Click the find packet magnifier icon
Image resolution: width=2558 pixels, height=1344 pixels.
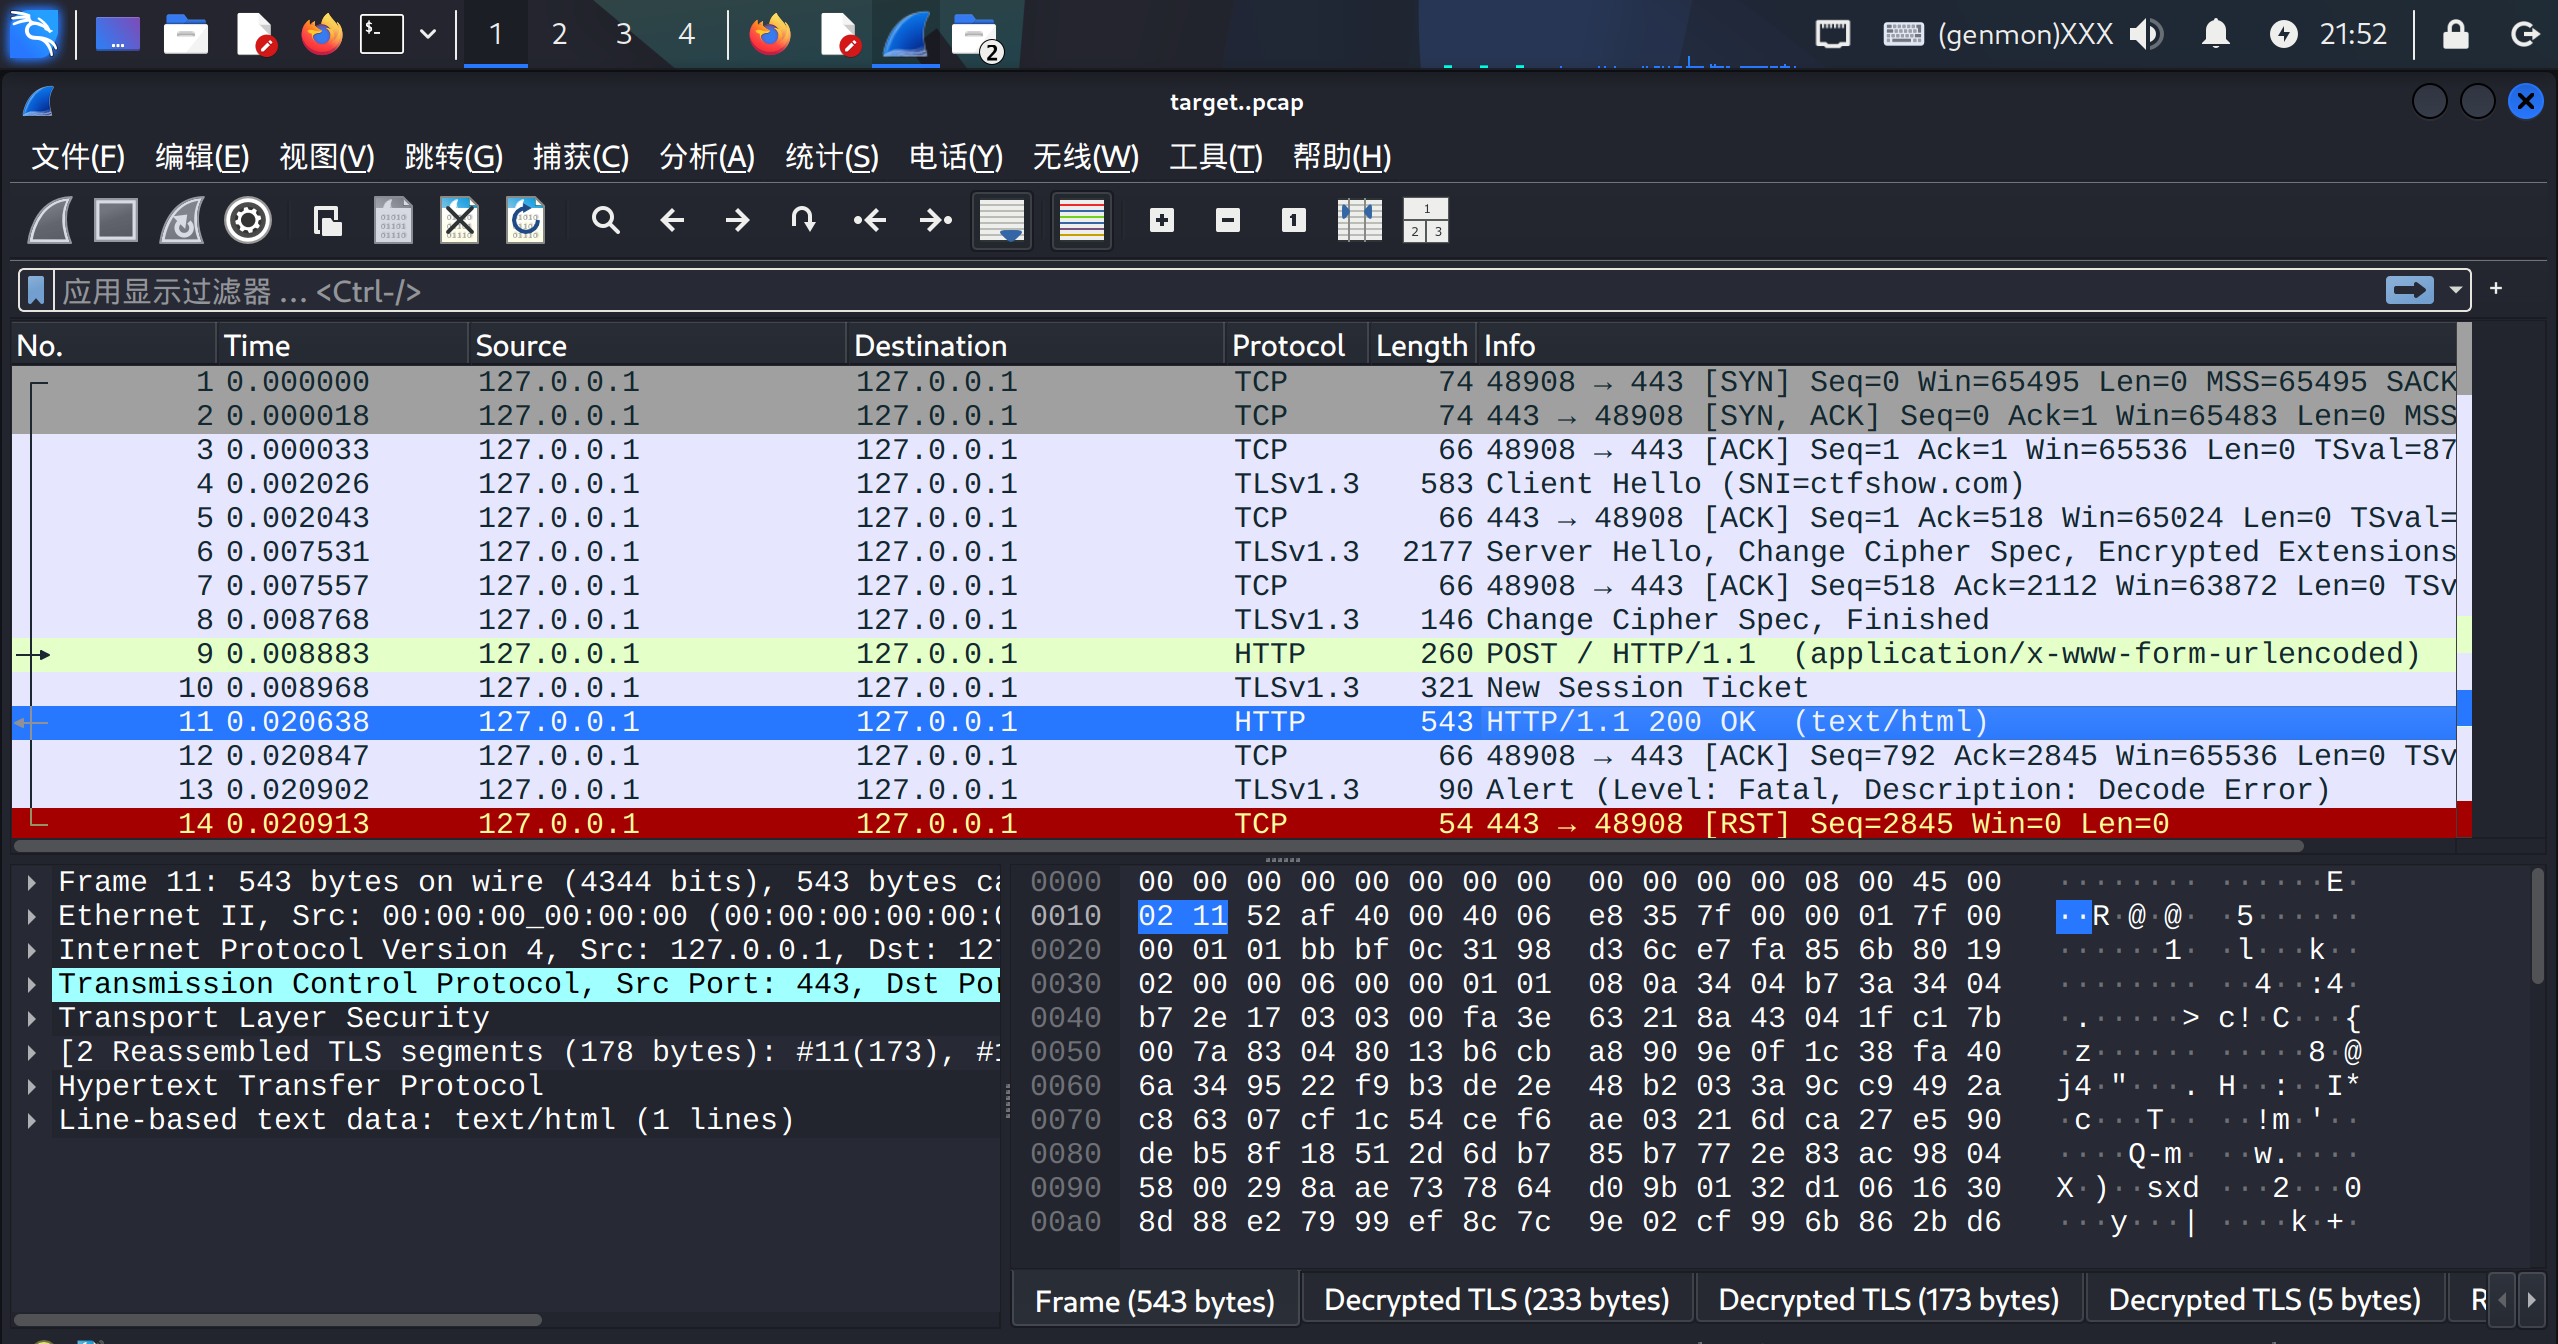tap(605, 220)
